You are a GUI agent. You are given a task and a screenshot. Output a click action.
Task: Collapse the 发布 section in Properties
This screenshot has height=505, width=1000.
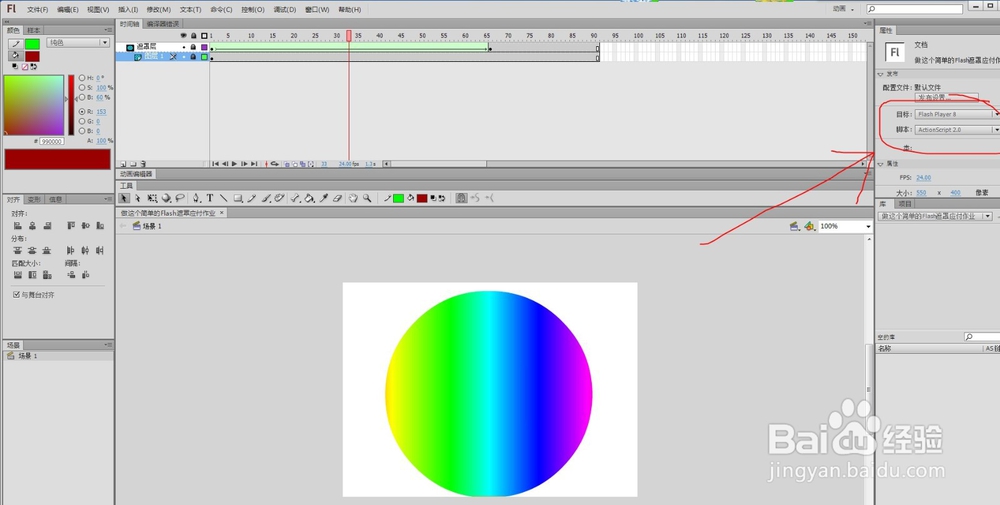(881, 74)
